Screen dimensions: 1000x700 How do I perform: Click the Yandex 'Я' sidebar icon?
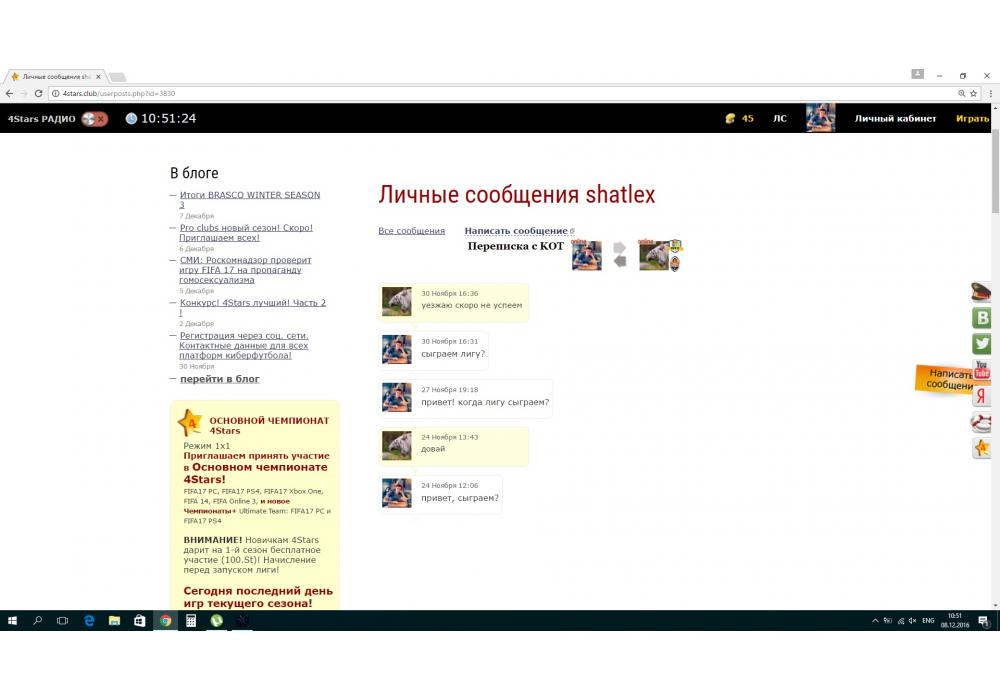coord(982,396)
